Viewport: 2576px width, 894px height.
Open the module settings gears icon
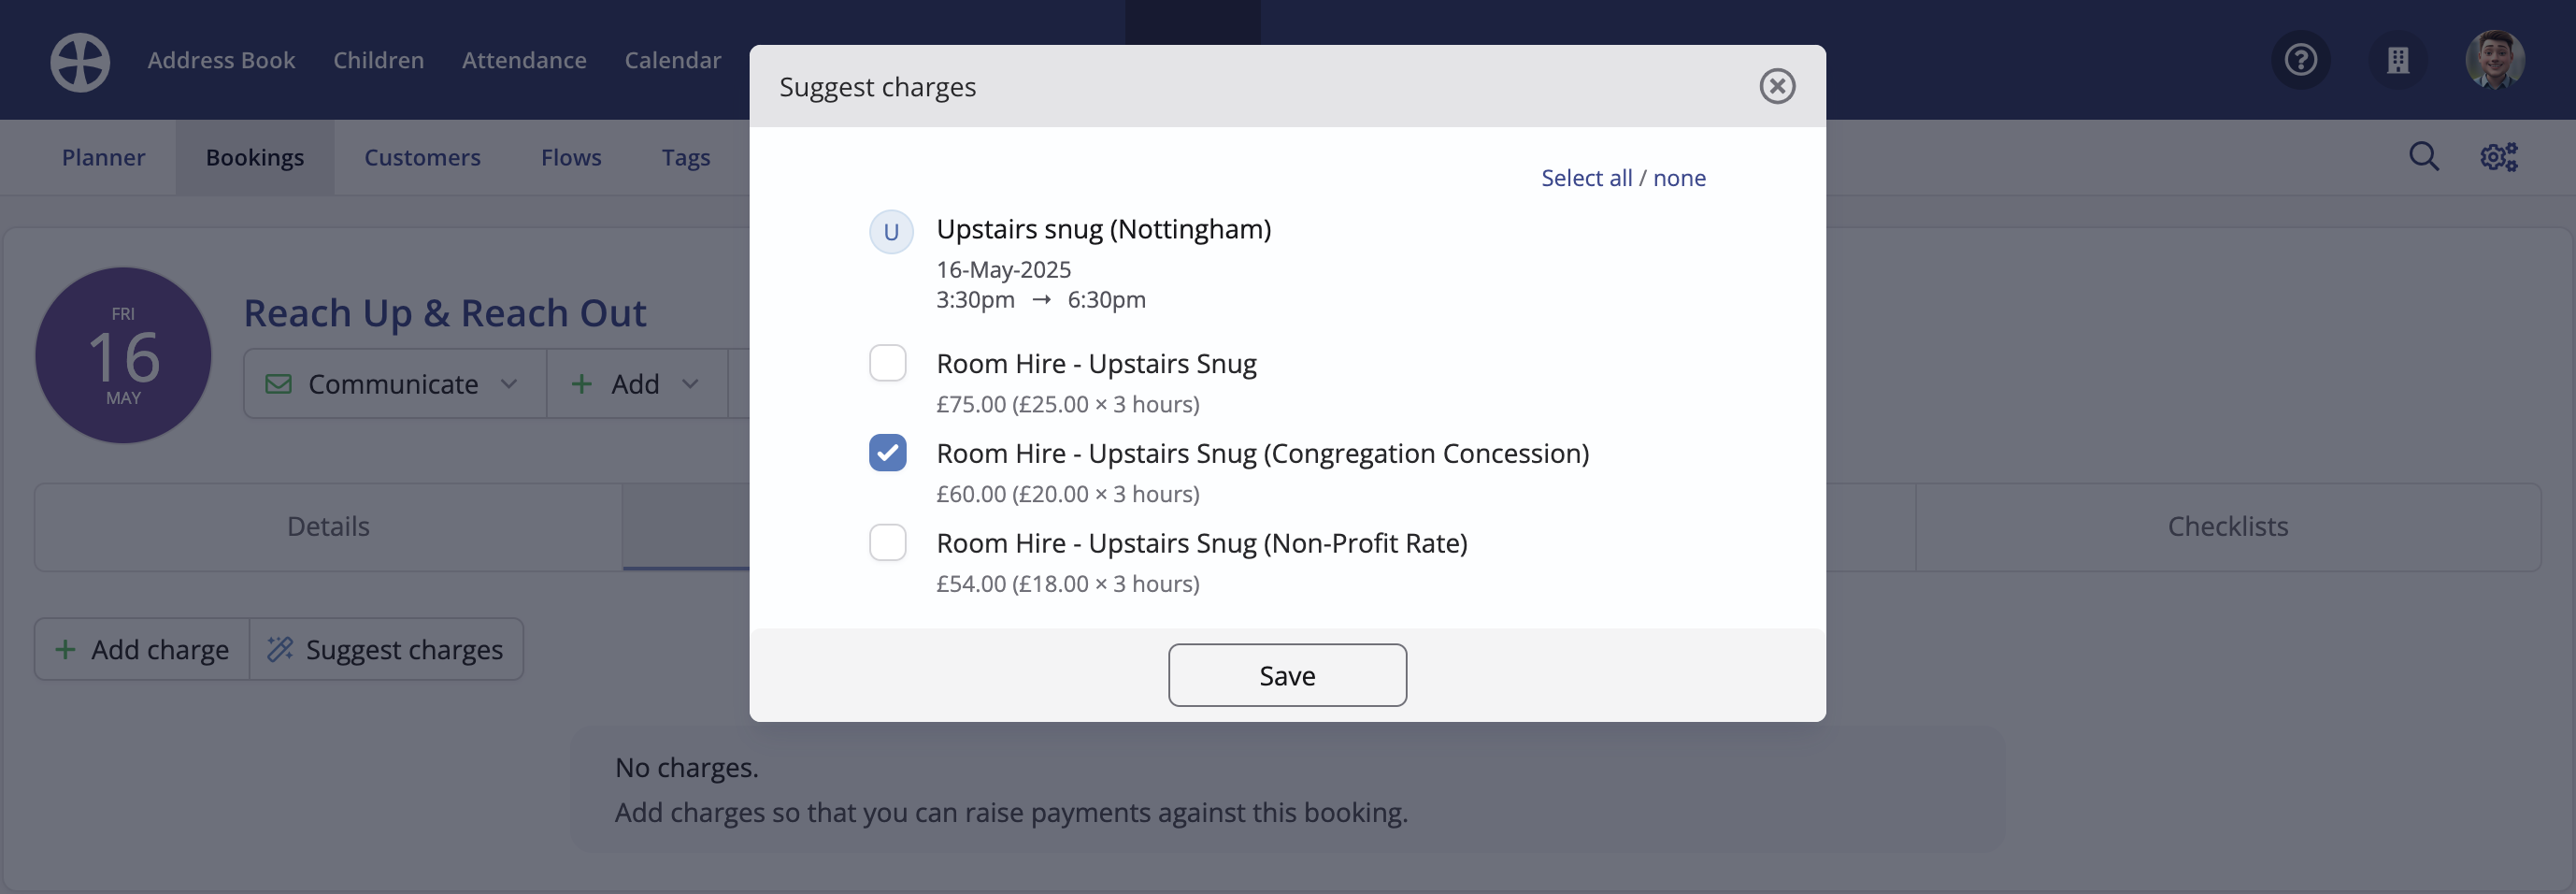coord(2499,156)
